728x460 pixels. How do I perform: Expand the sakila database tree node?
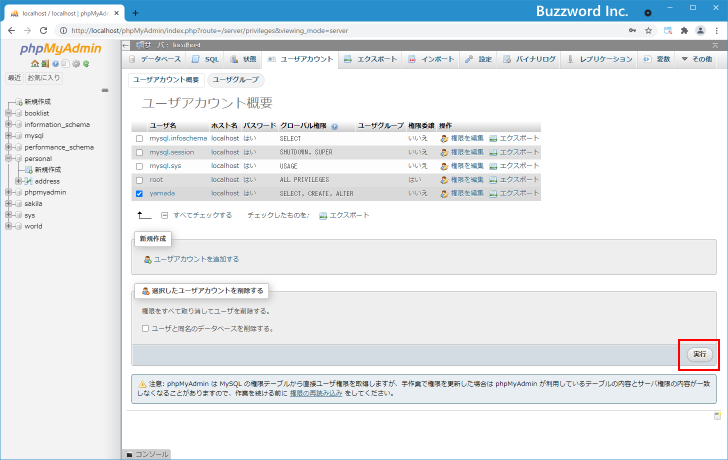pyautogui.click(x=8, y=203)
